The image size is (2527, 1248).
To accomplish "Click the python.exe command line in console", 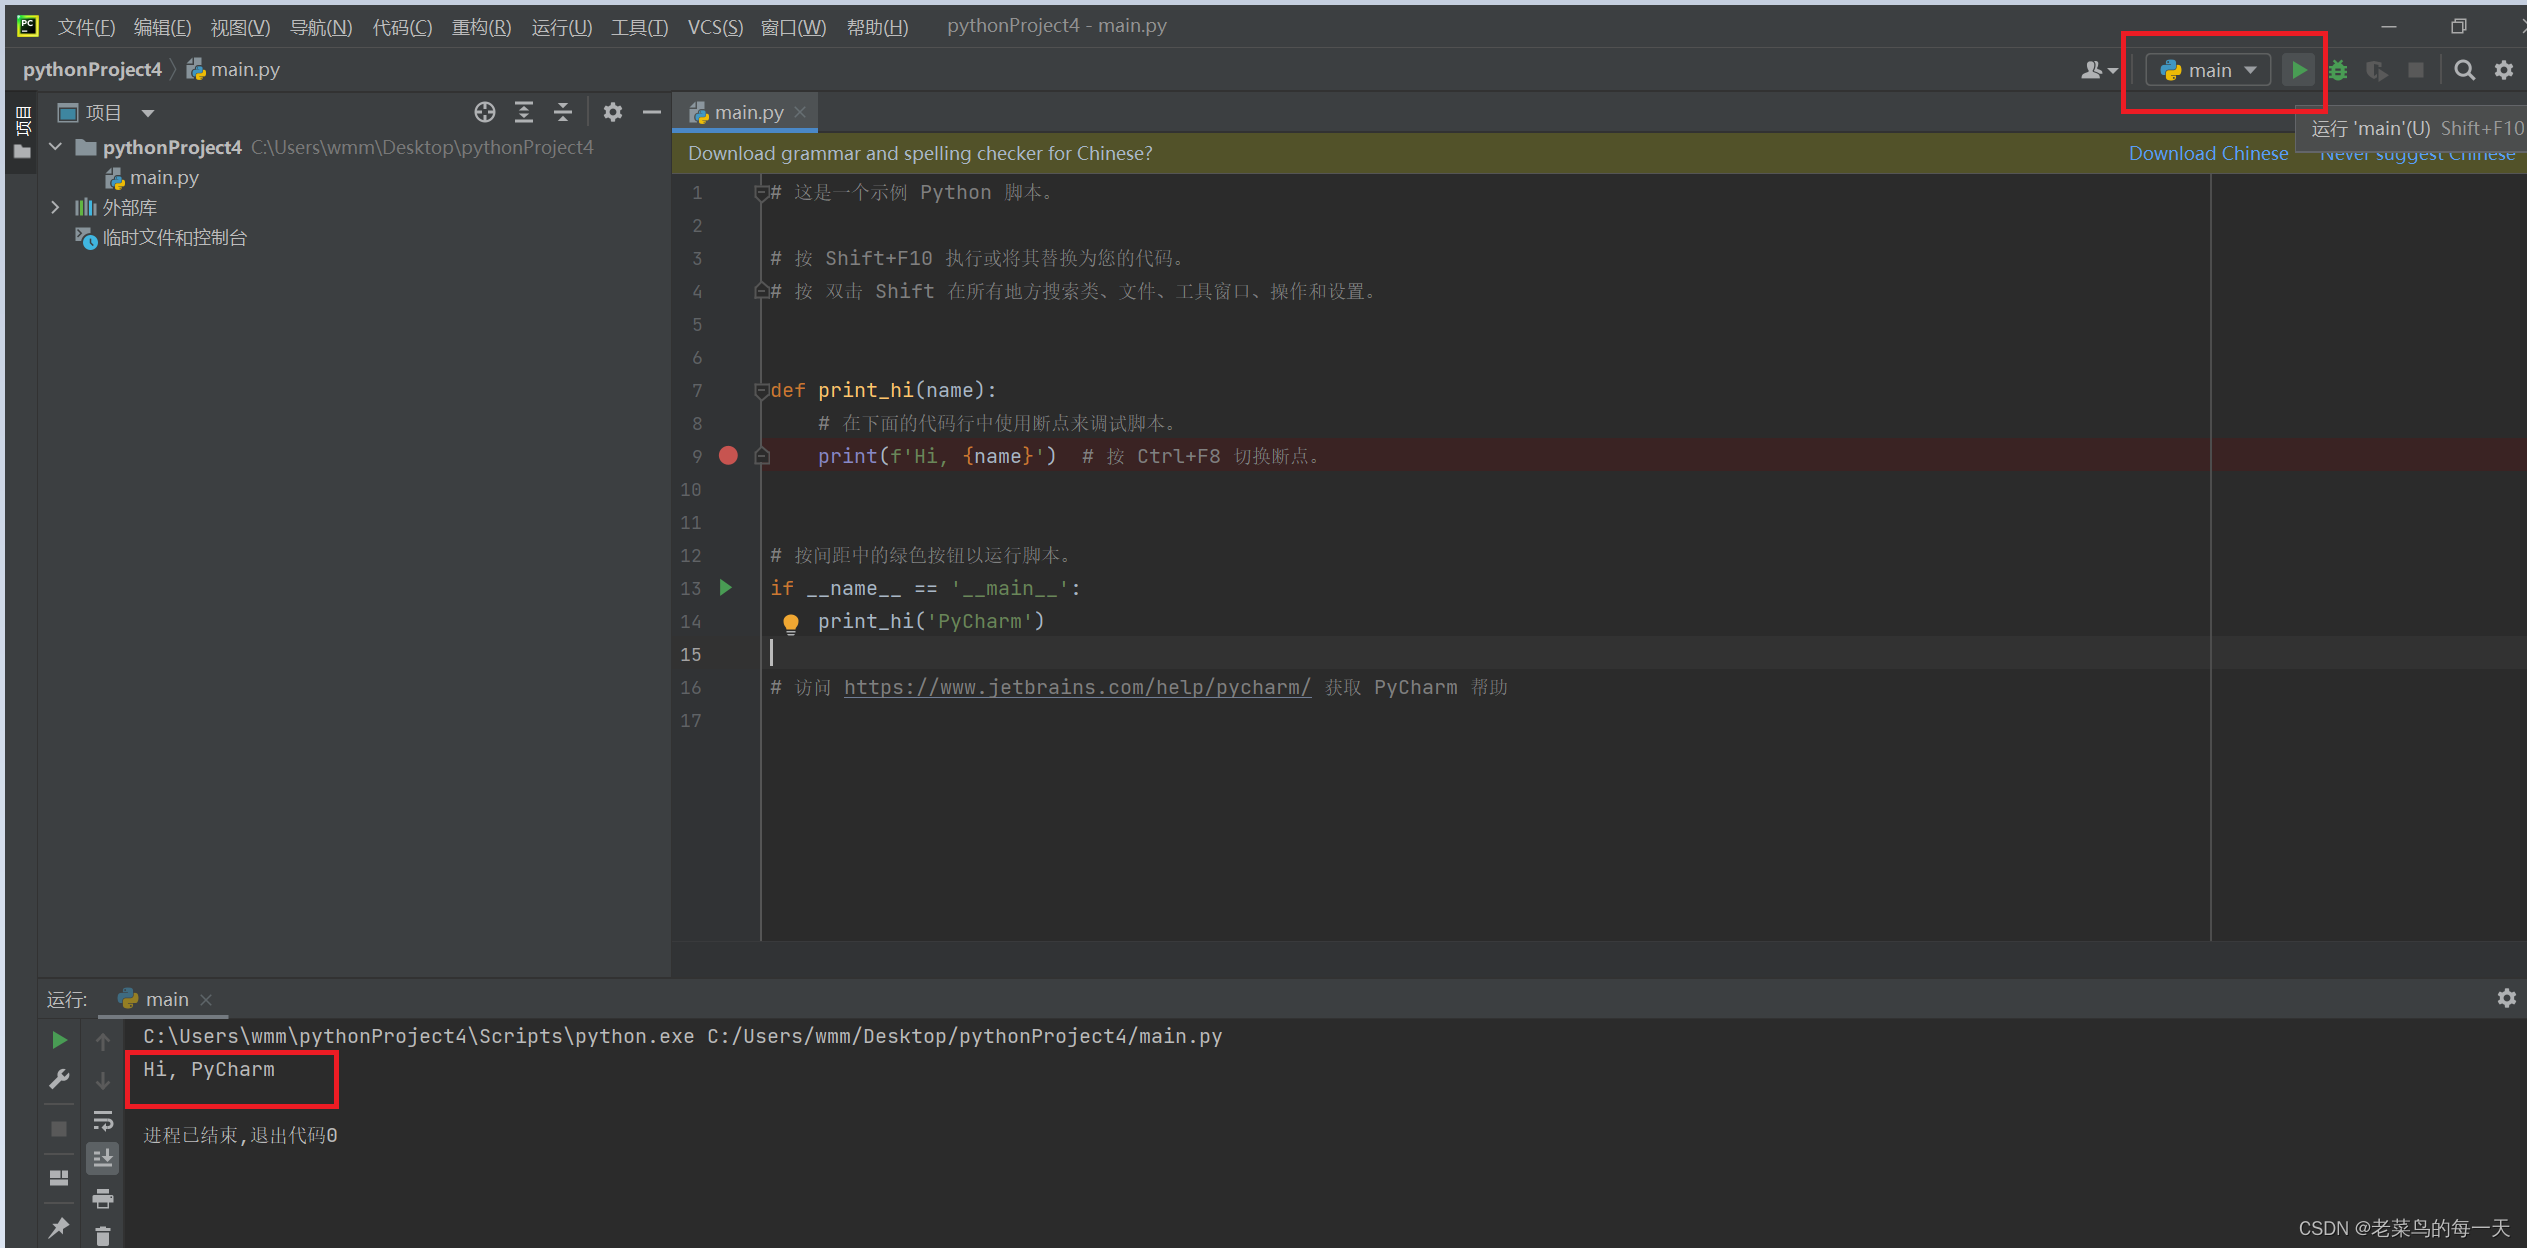I will point(682,1036).
